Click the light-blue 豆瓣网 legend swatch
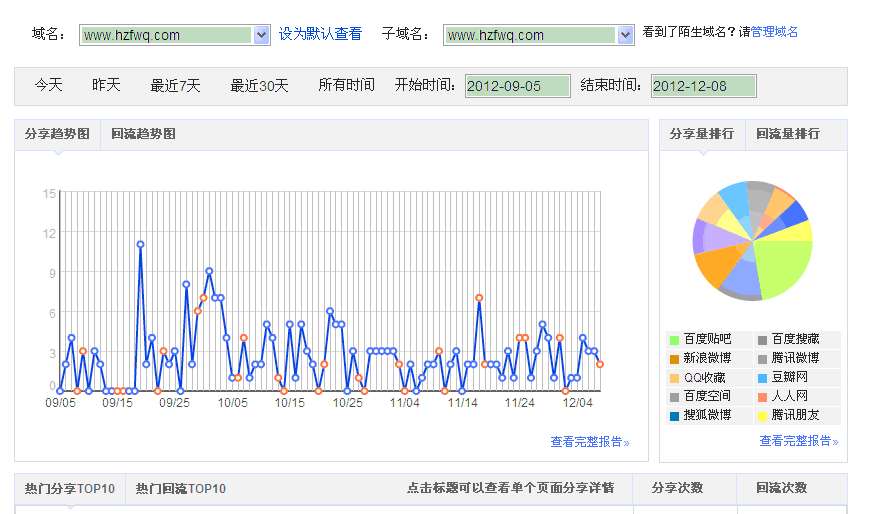 [x=762, y=378]
